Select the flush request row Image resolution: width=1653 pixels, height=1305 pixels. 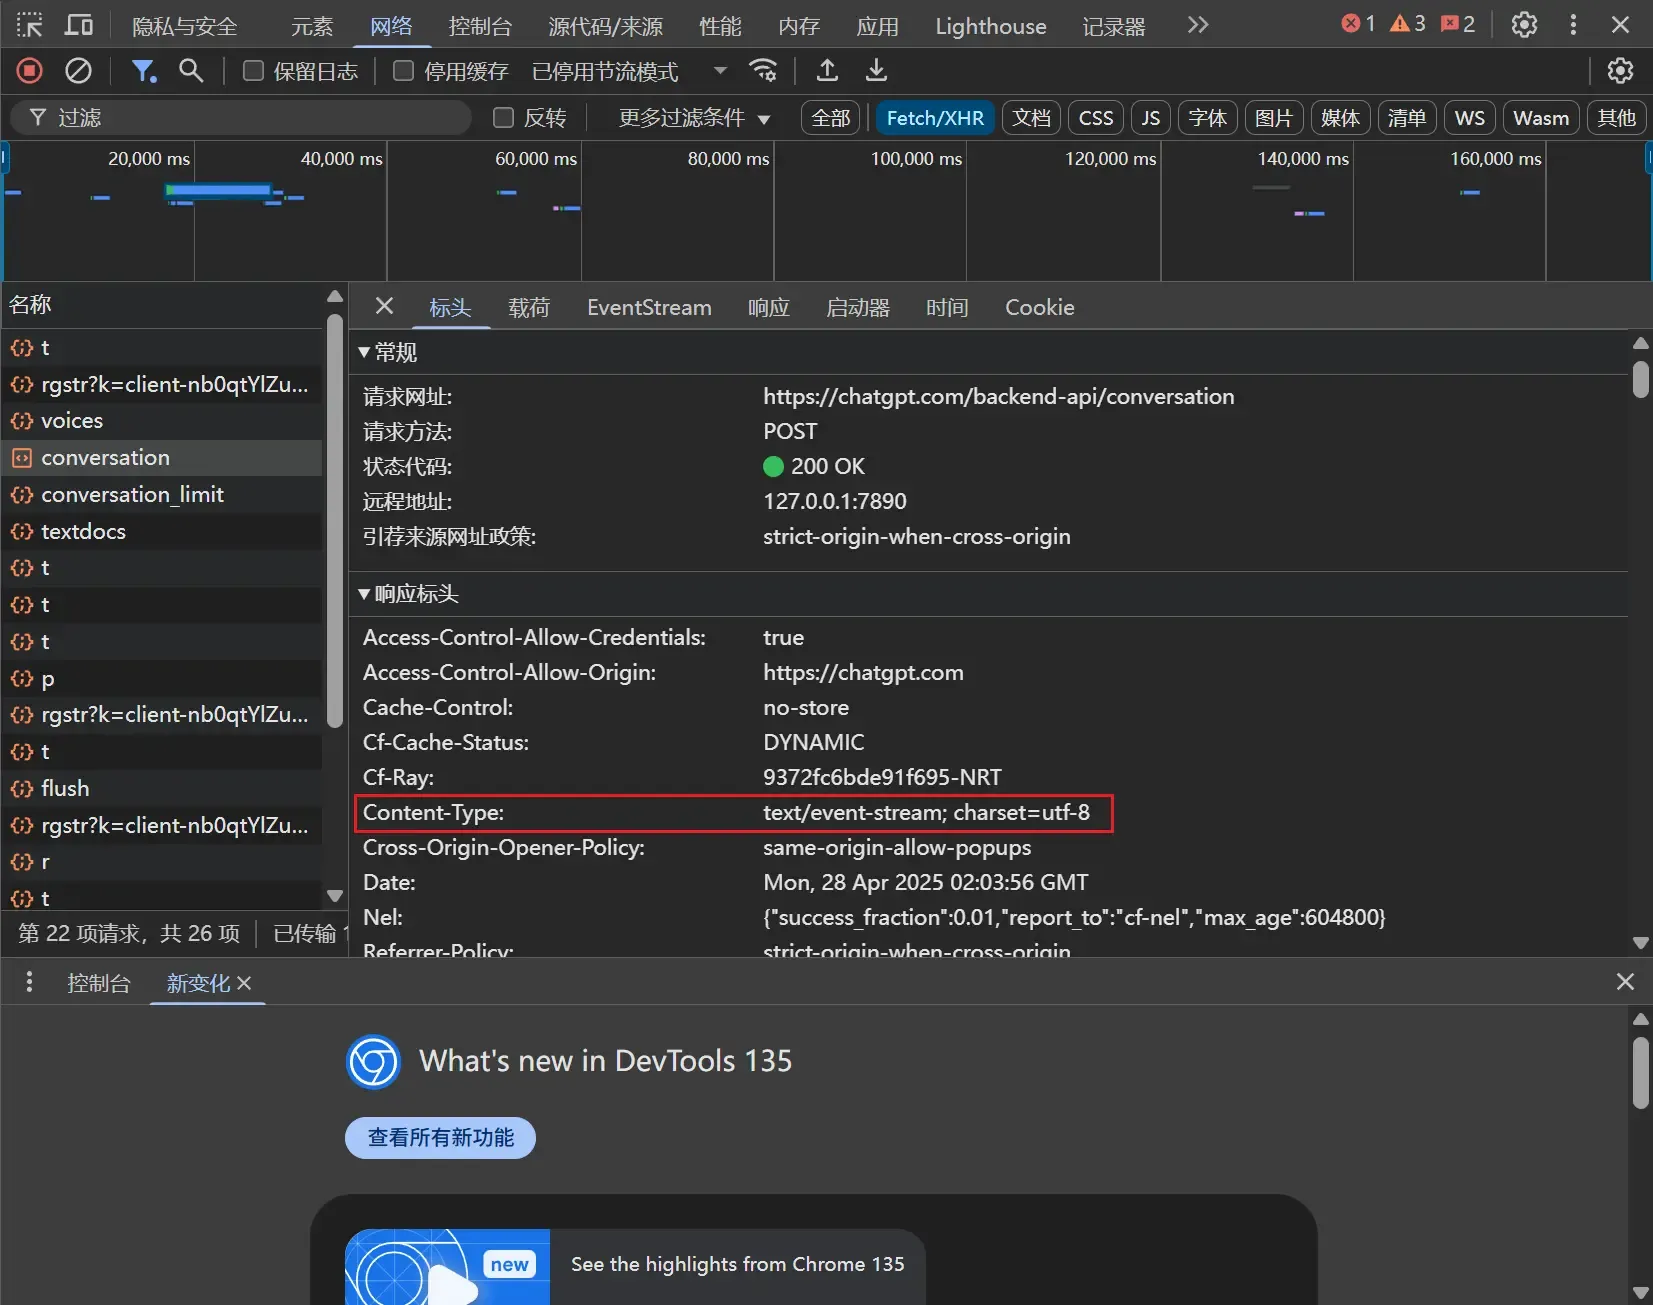162,789
